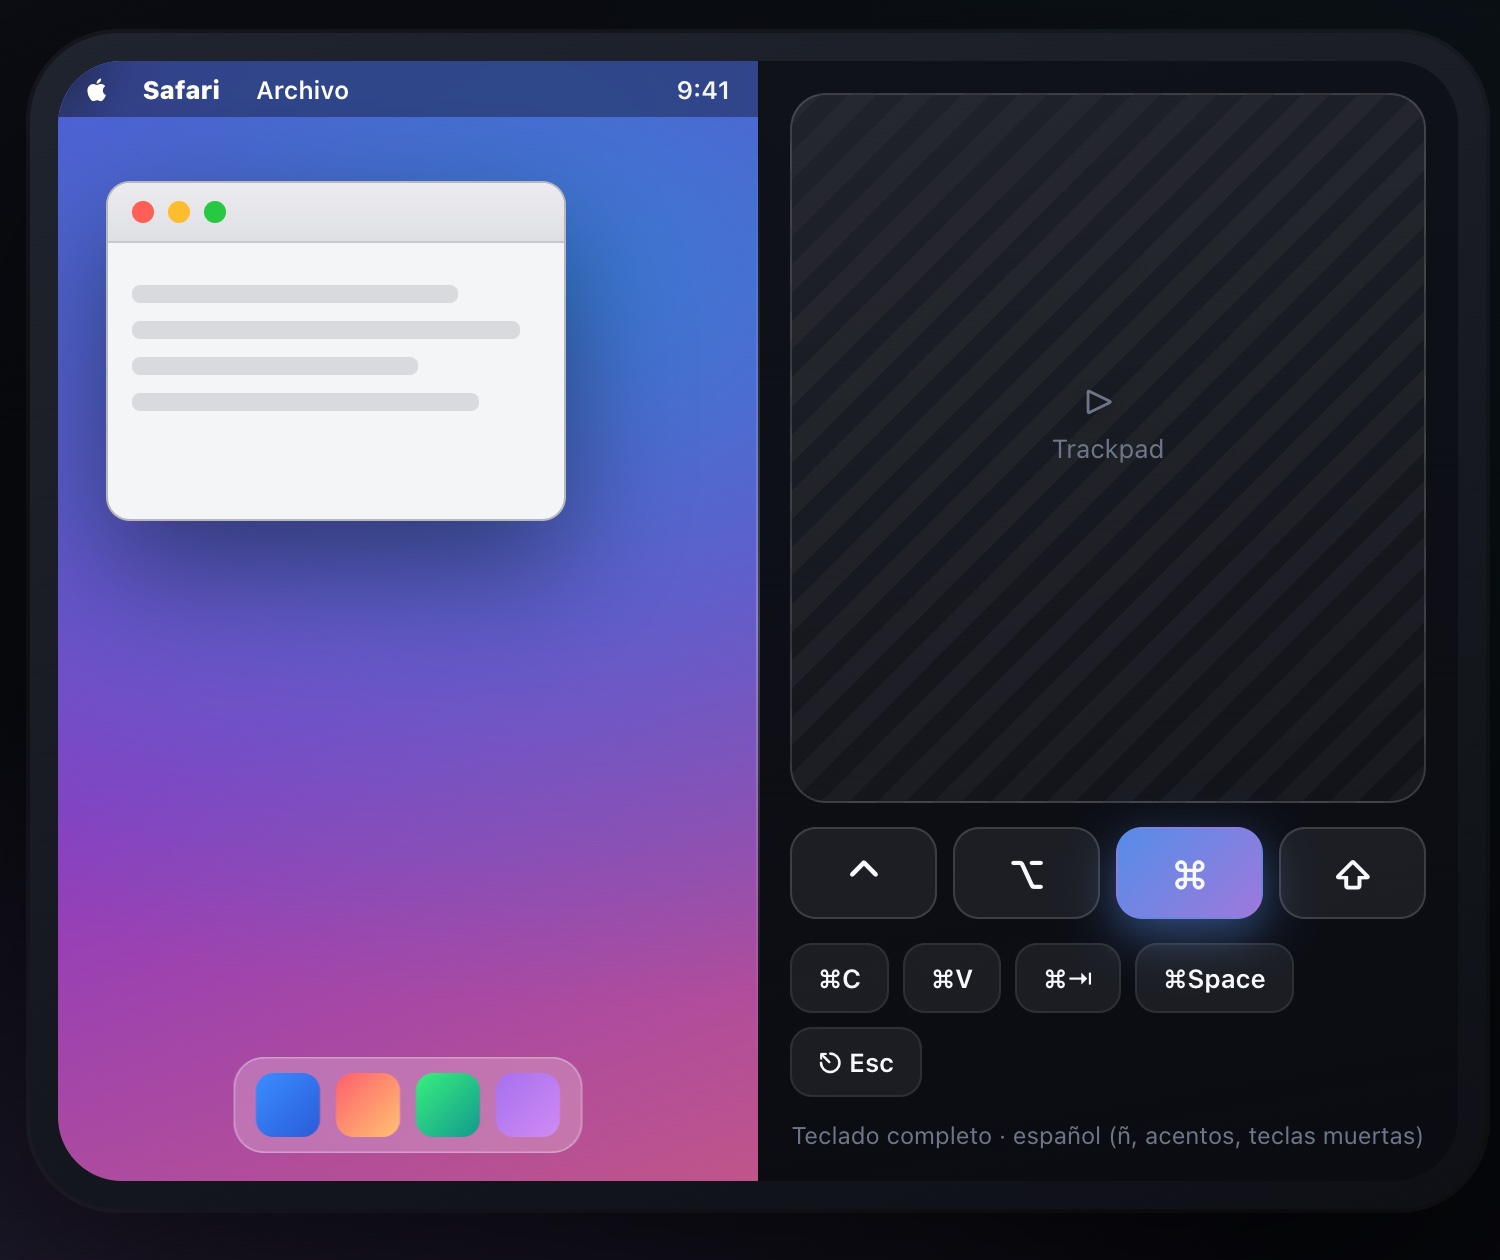This screenshot has width=1500, height=1260.
Task: Open the green app in the dock
Action: click(448, 1105)
